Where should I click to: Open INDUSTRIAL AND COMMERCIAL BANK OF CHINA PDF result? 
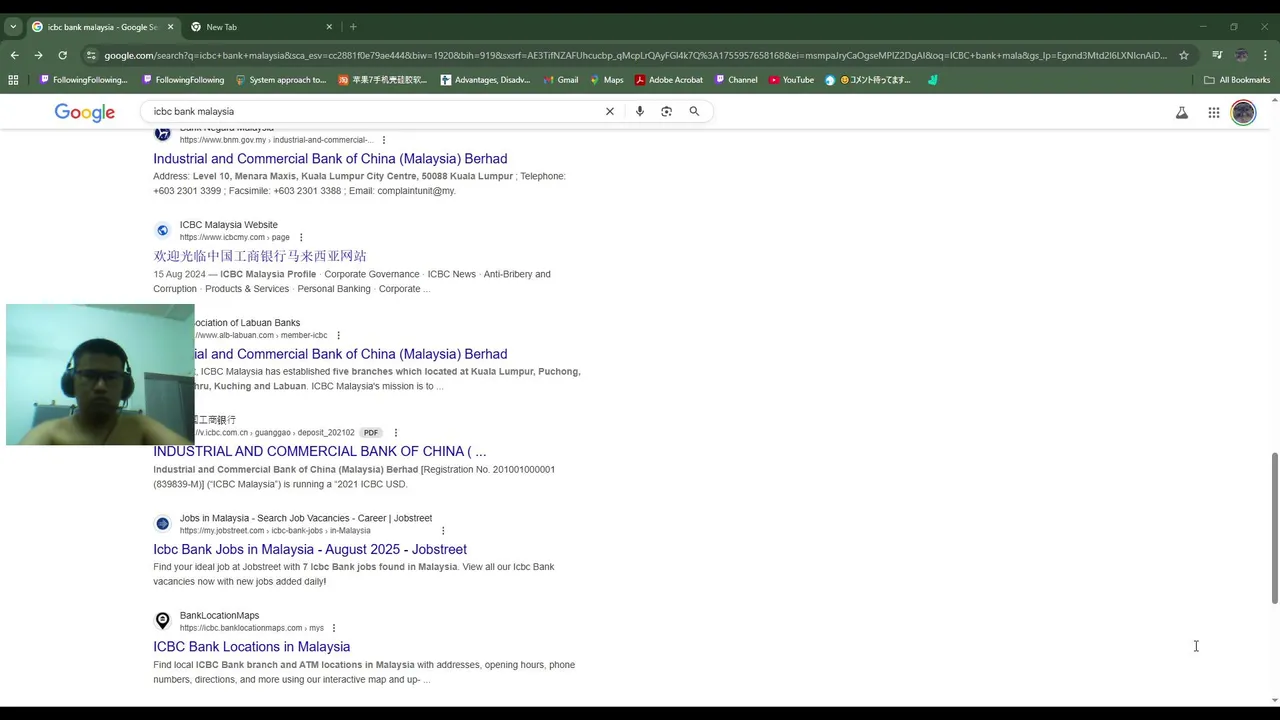(320, 452)
